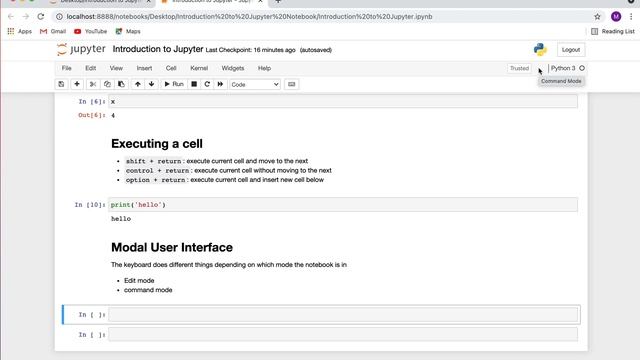Open the Maps bookmark

click(128, 31)
